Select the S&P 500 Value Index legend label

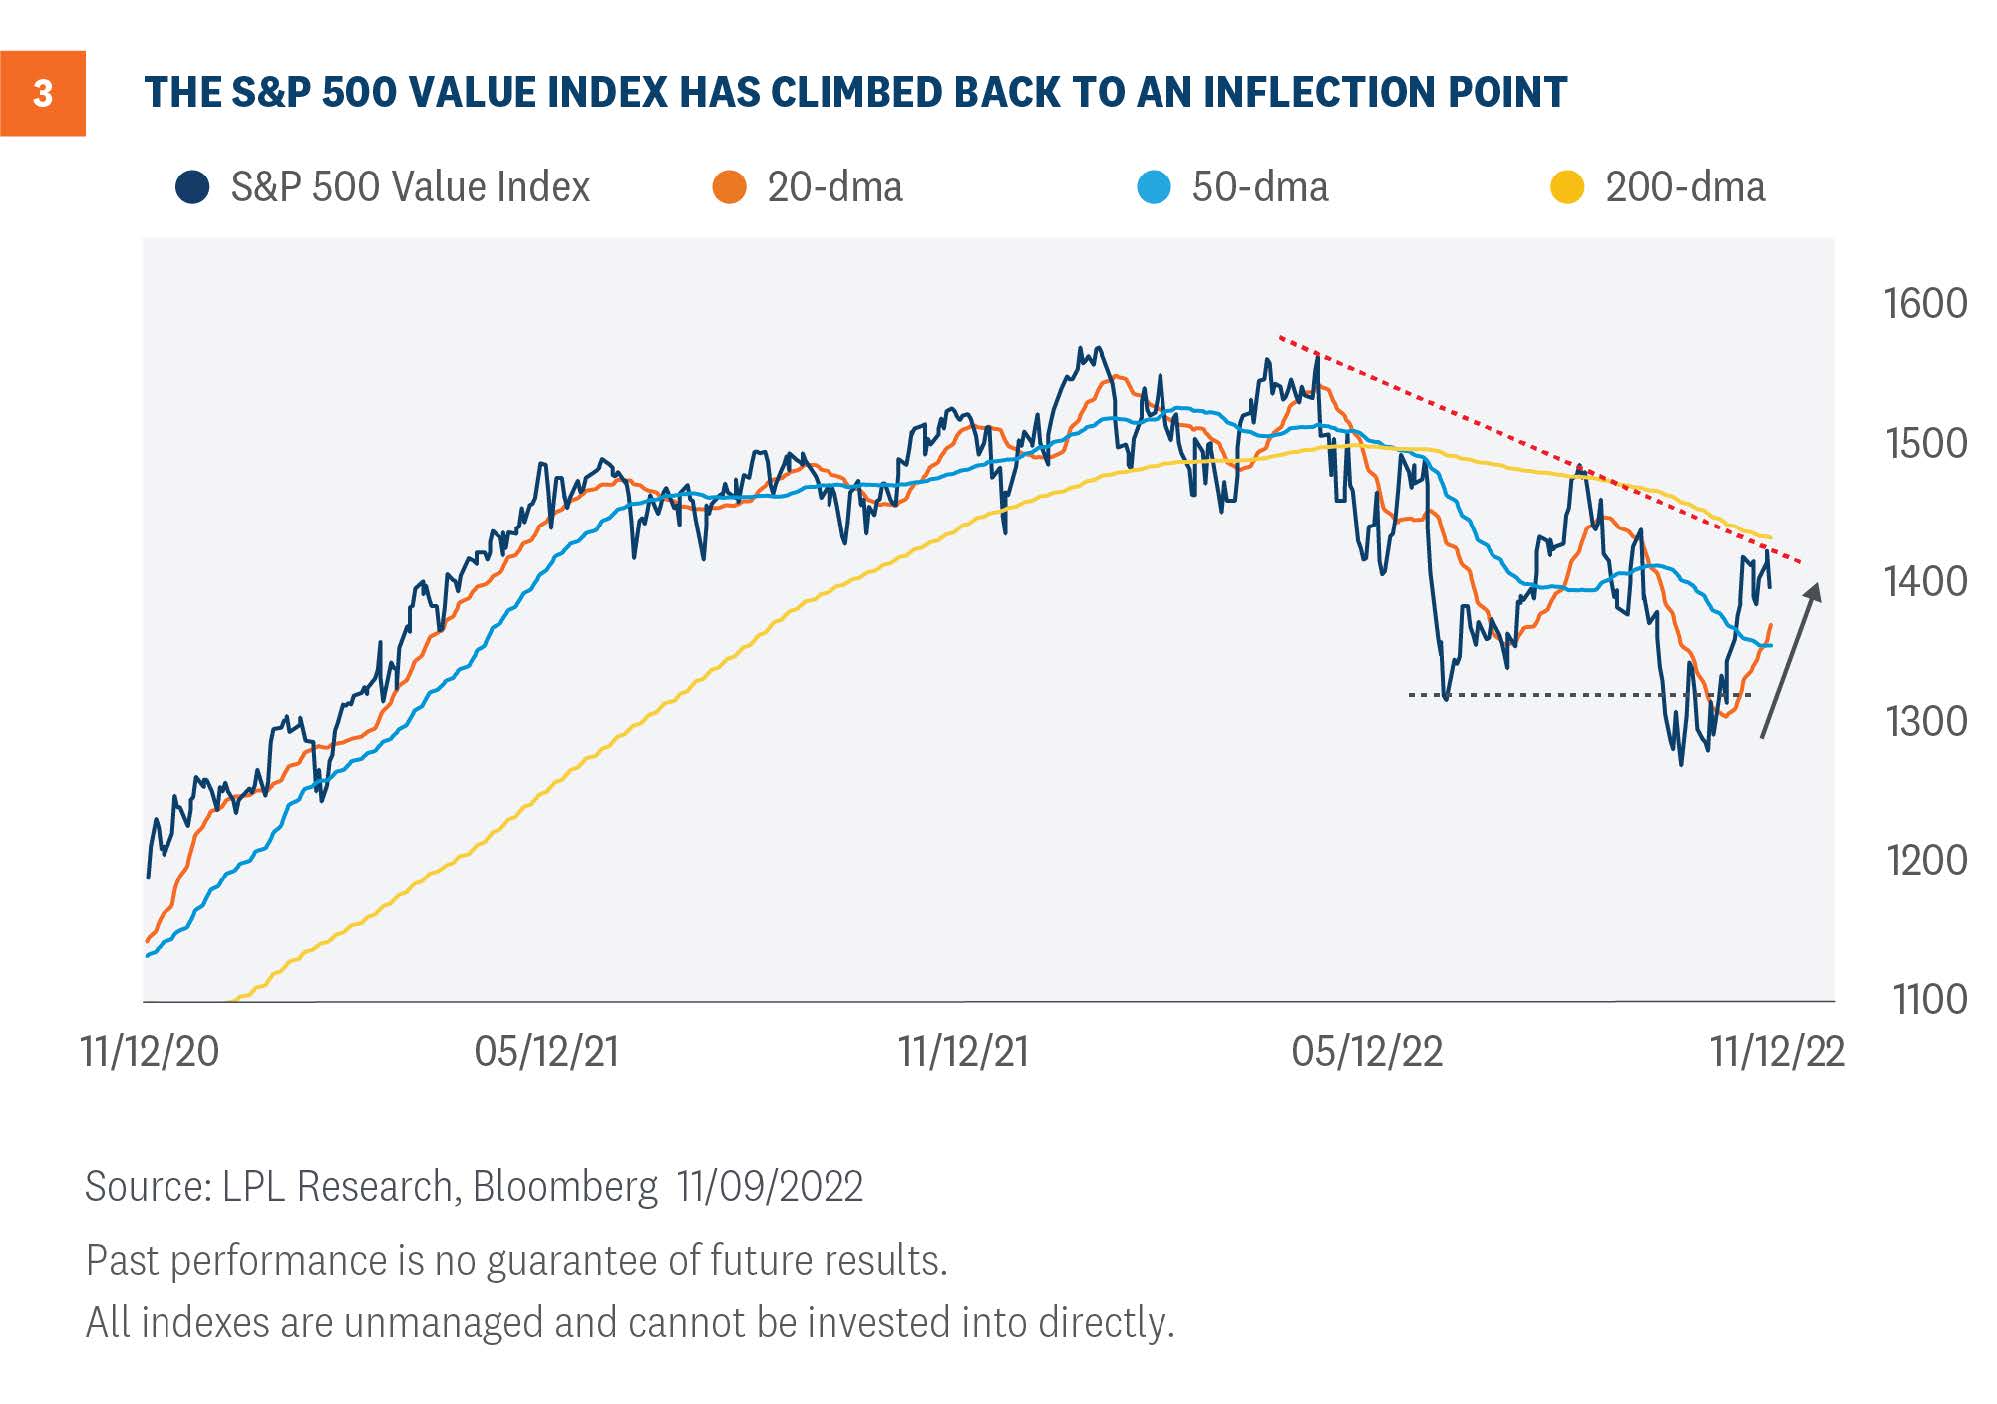(410, 187)
